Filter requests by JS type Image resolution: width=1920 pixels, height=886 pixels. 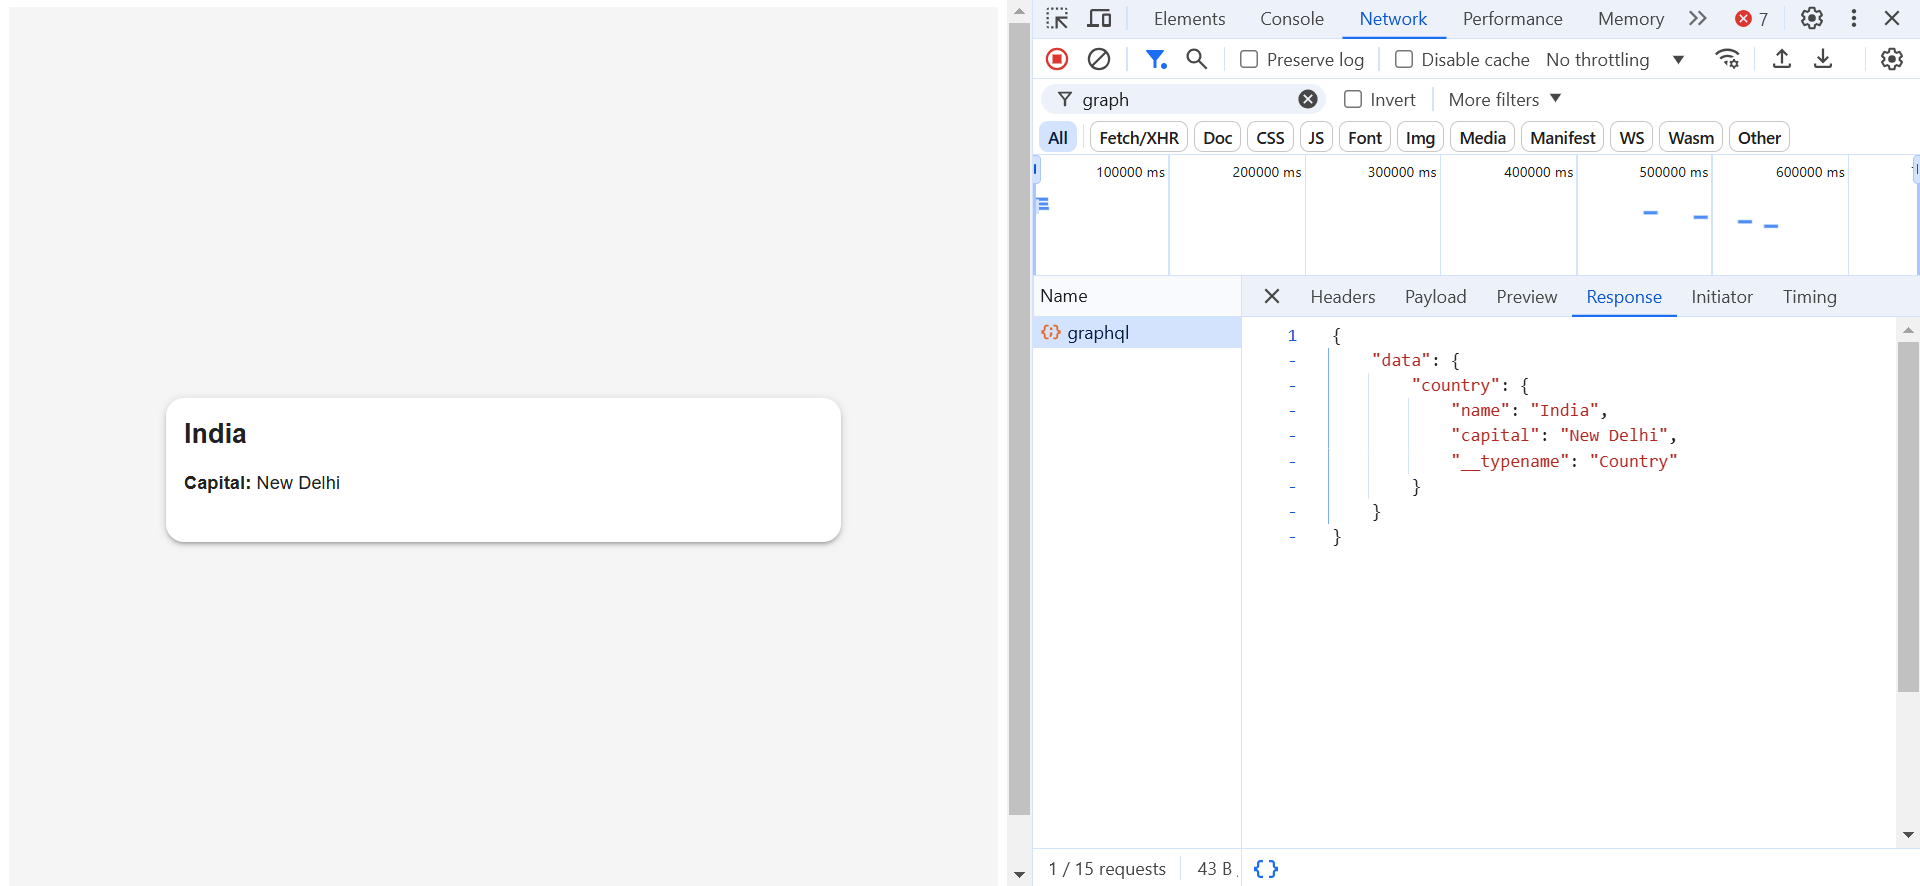click(1316, 137)
